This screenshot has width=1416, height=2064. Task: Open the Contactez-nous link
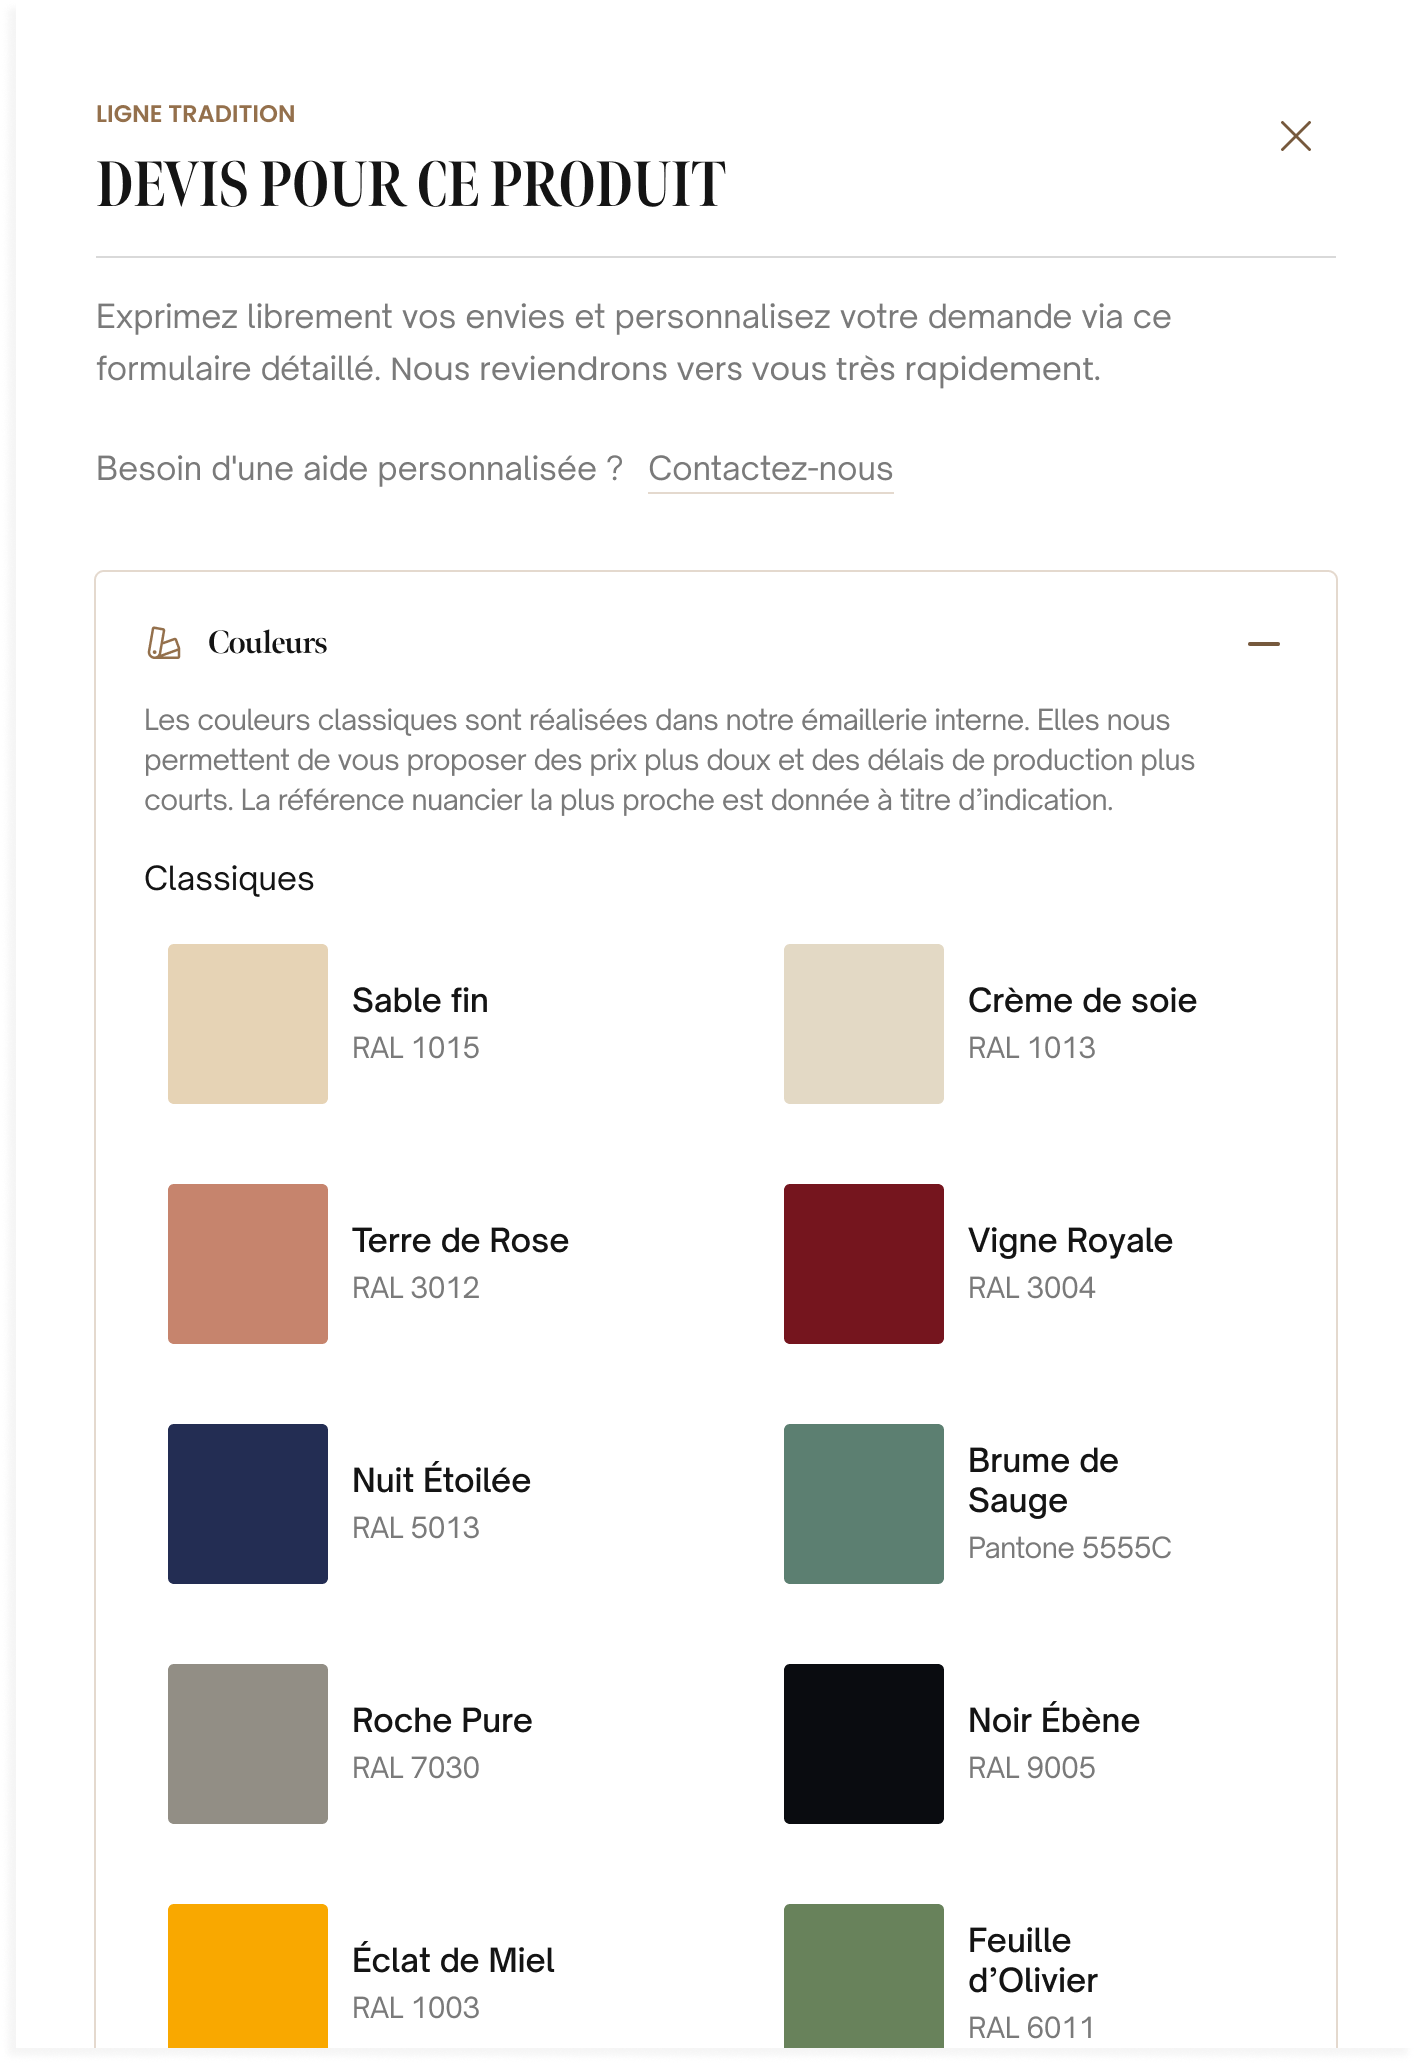pos(770,469)
